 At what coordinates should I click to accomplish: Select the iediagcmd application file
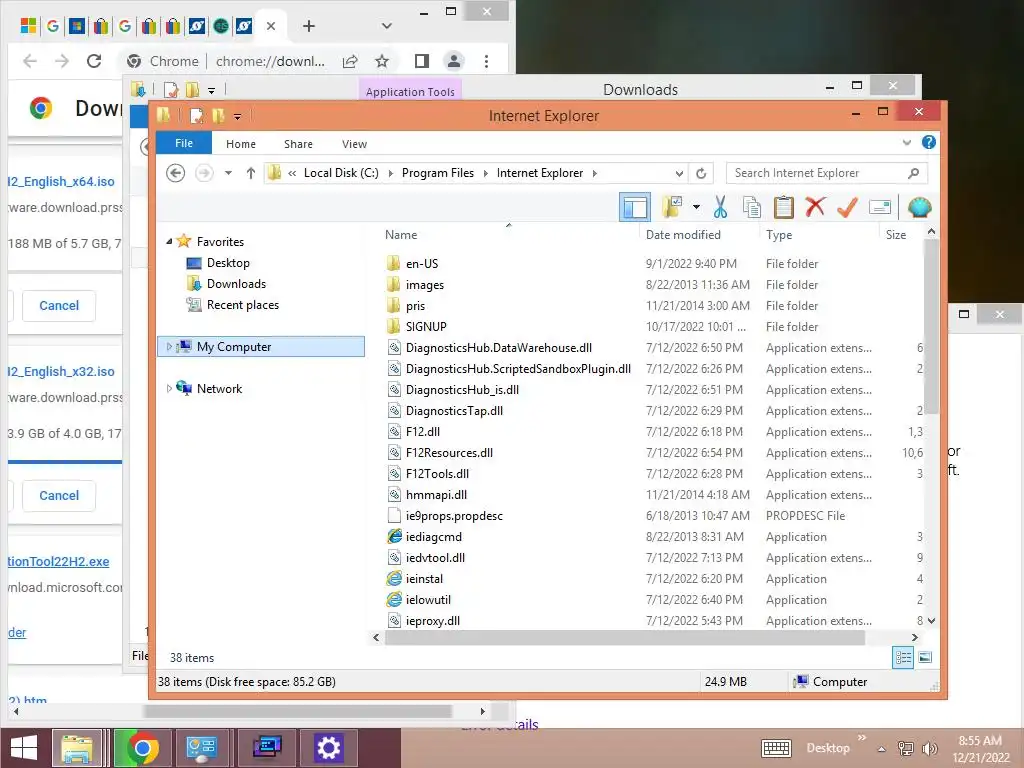click(x=434, y=537)
